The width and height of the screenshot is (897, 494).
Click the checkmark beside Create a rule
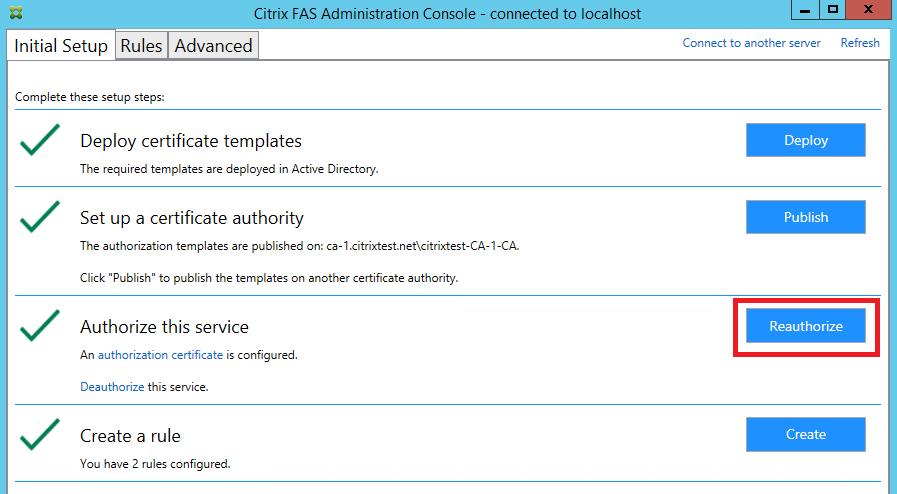click(x=40, y=435)
